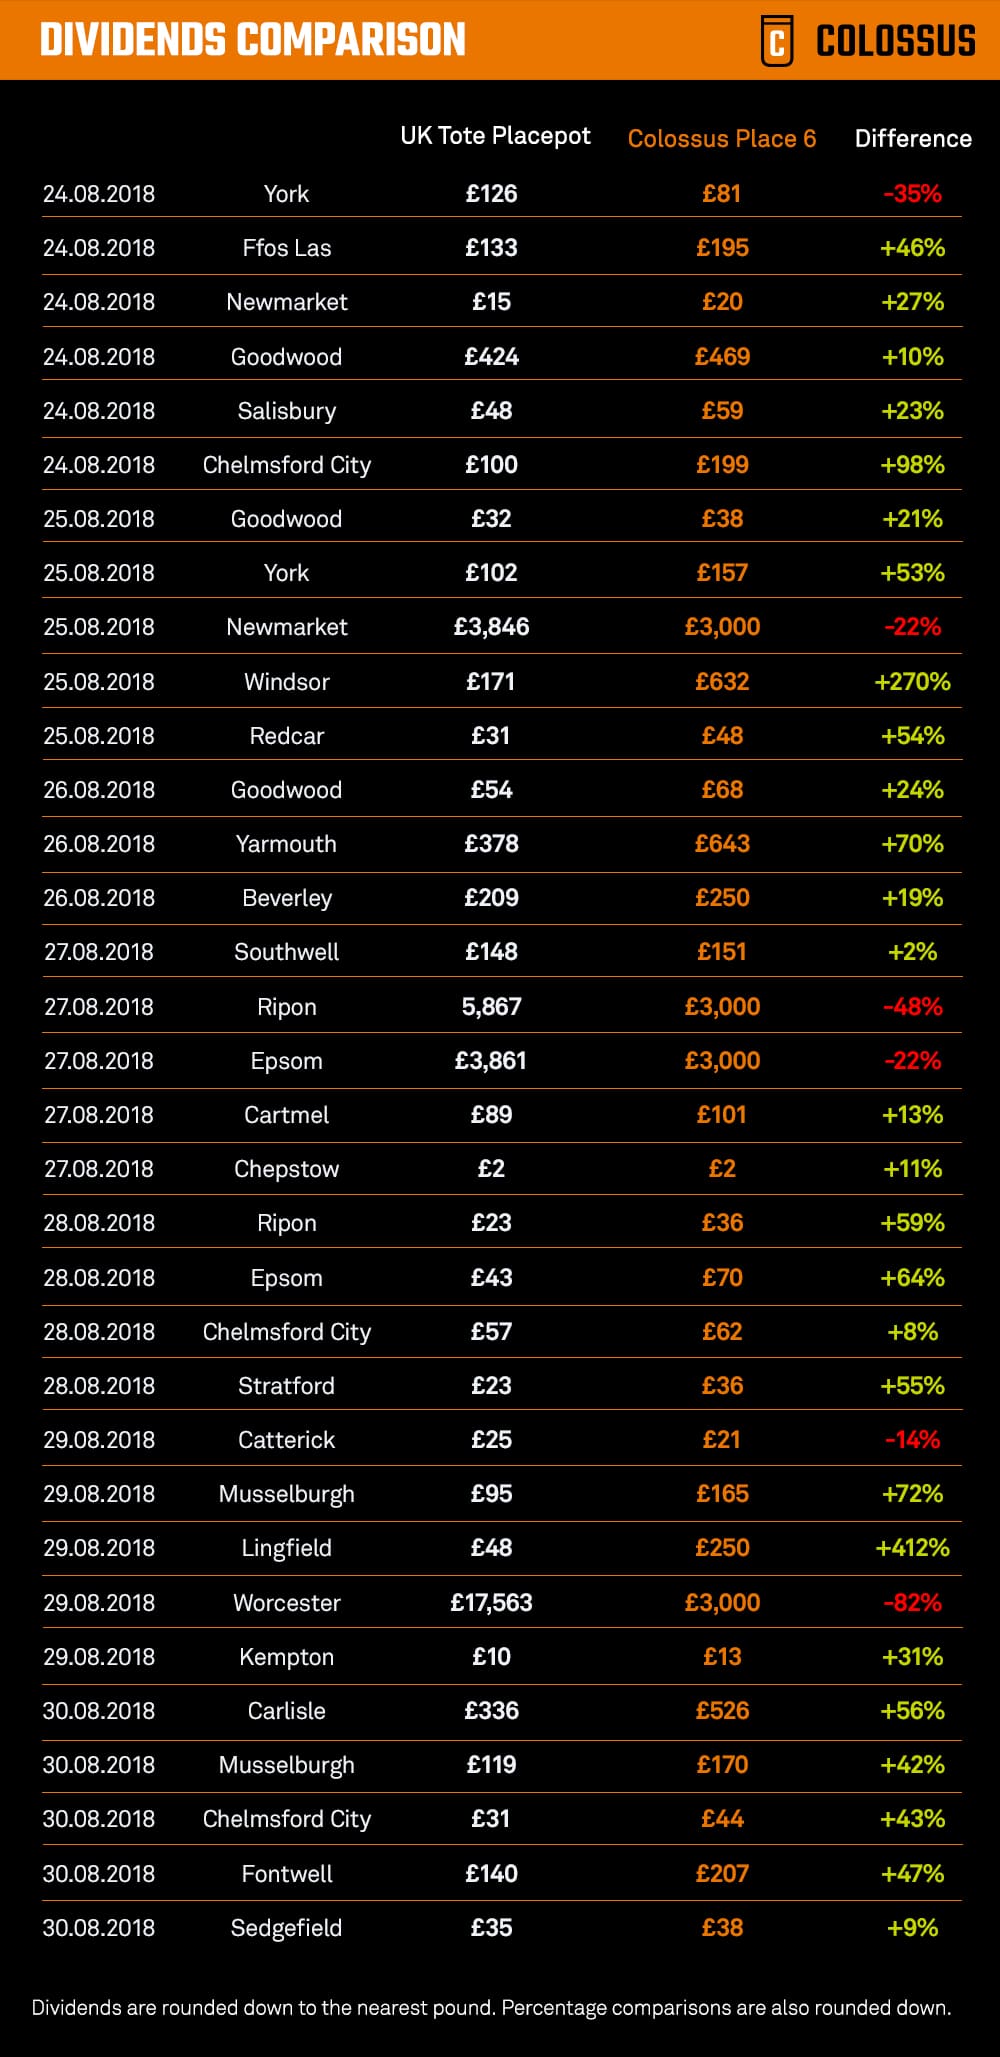Click the Kempton racecourse name
1000x2057 pixels.
point(286,1657)
